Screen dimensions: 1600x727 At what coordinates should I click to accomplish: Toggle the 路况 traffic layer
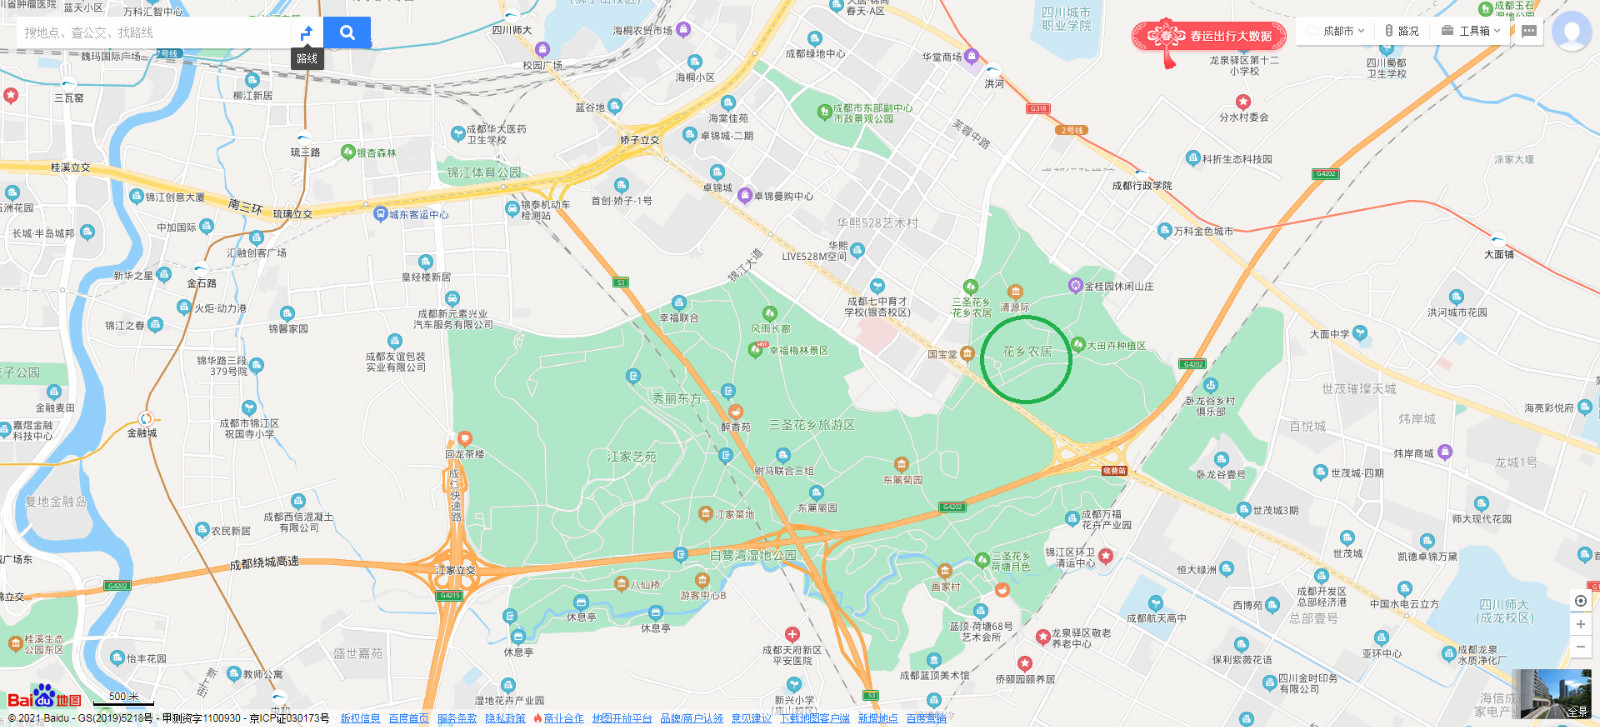(x=1401, y=31)
